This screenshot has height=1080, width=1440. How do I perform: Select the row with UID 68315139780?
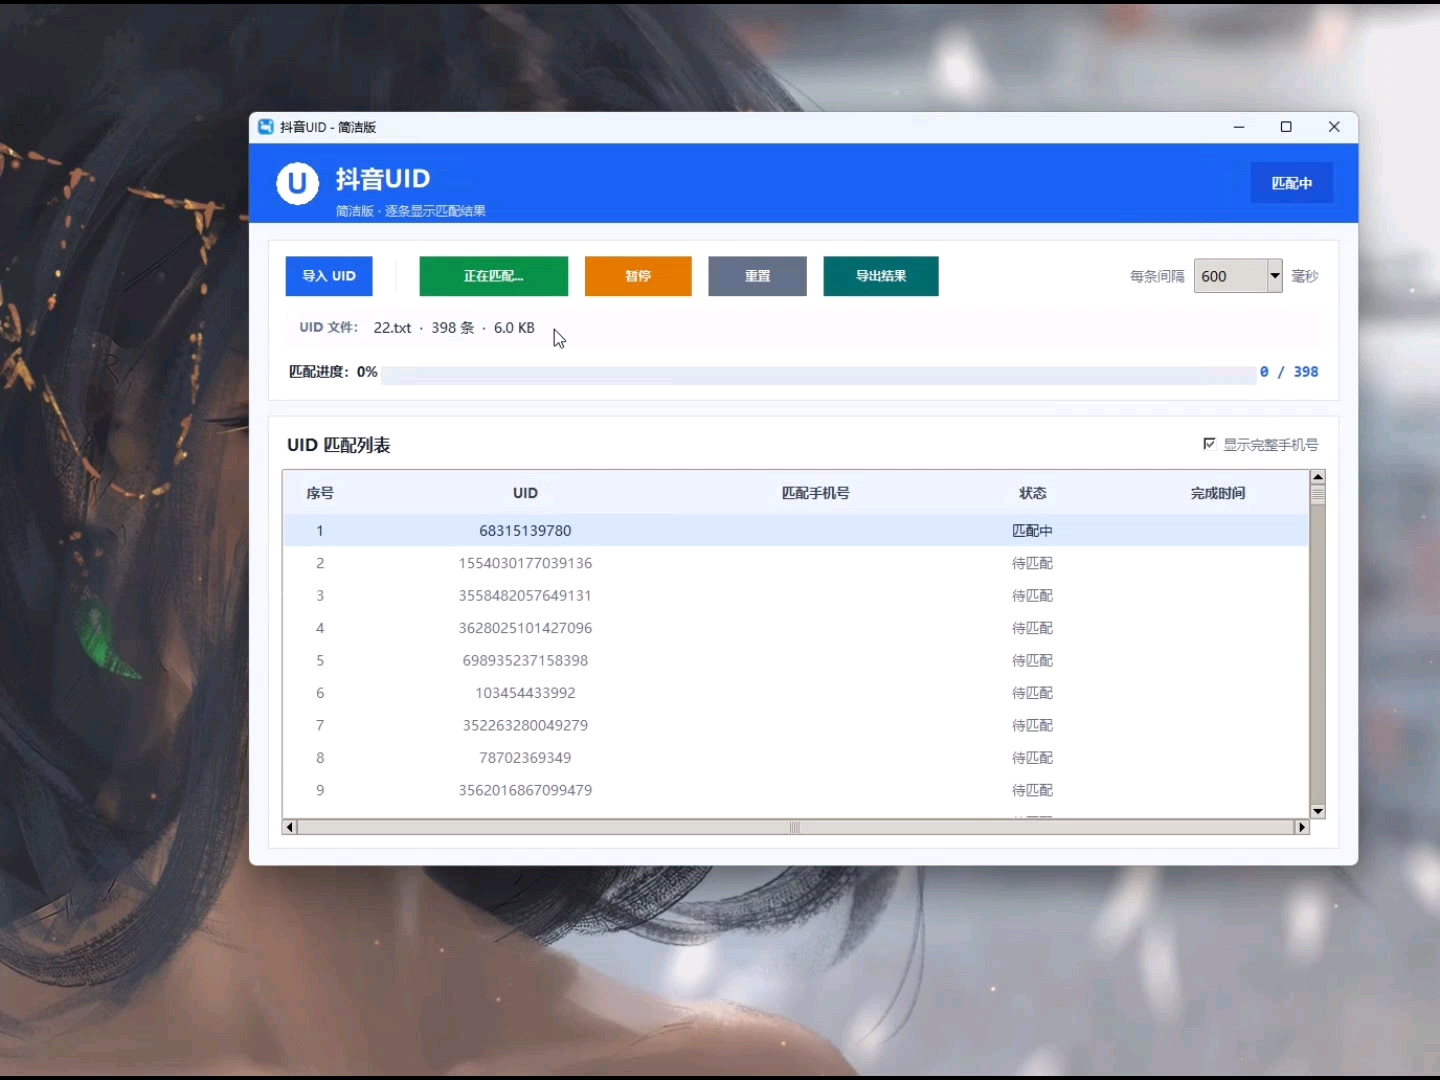point(796,530)
